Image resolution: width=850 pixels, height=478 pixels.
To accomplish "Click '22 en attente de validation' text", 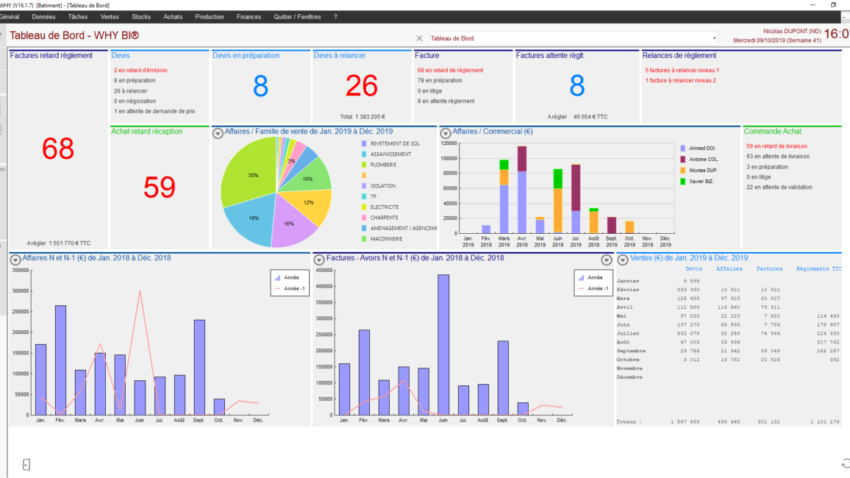I will [779, 187].
